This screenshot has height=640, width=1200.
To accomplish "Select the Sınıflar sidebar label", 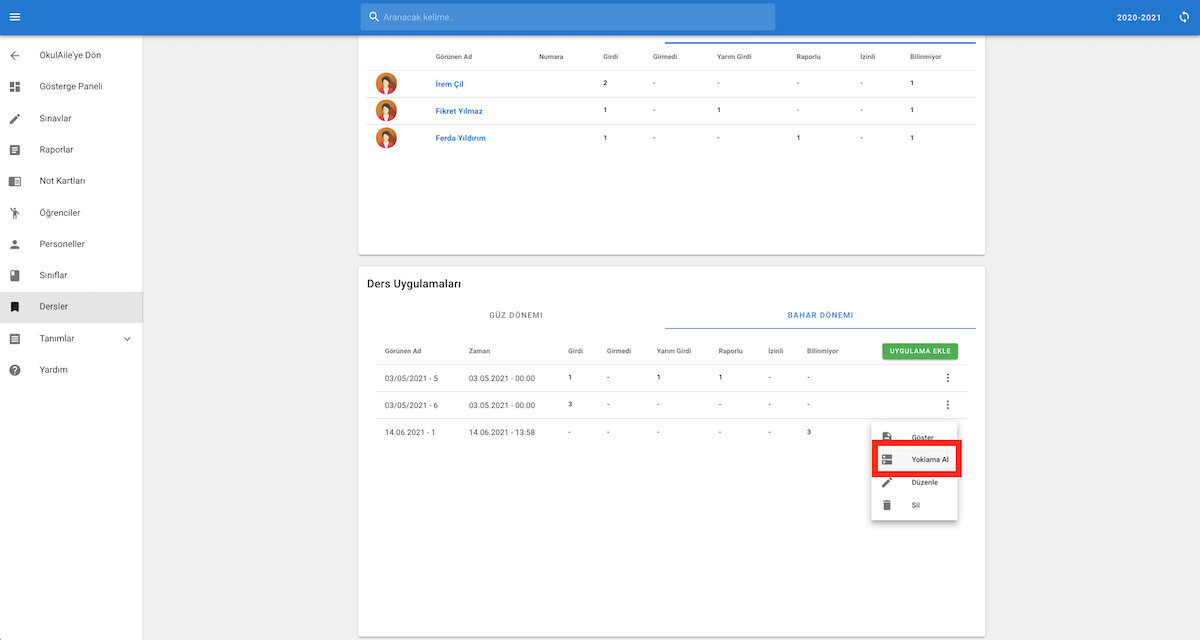I will click(54, 275).
